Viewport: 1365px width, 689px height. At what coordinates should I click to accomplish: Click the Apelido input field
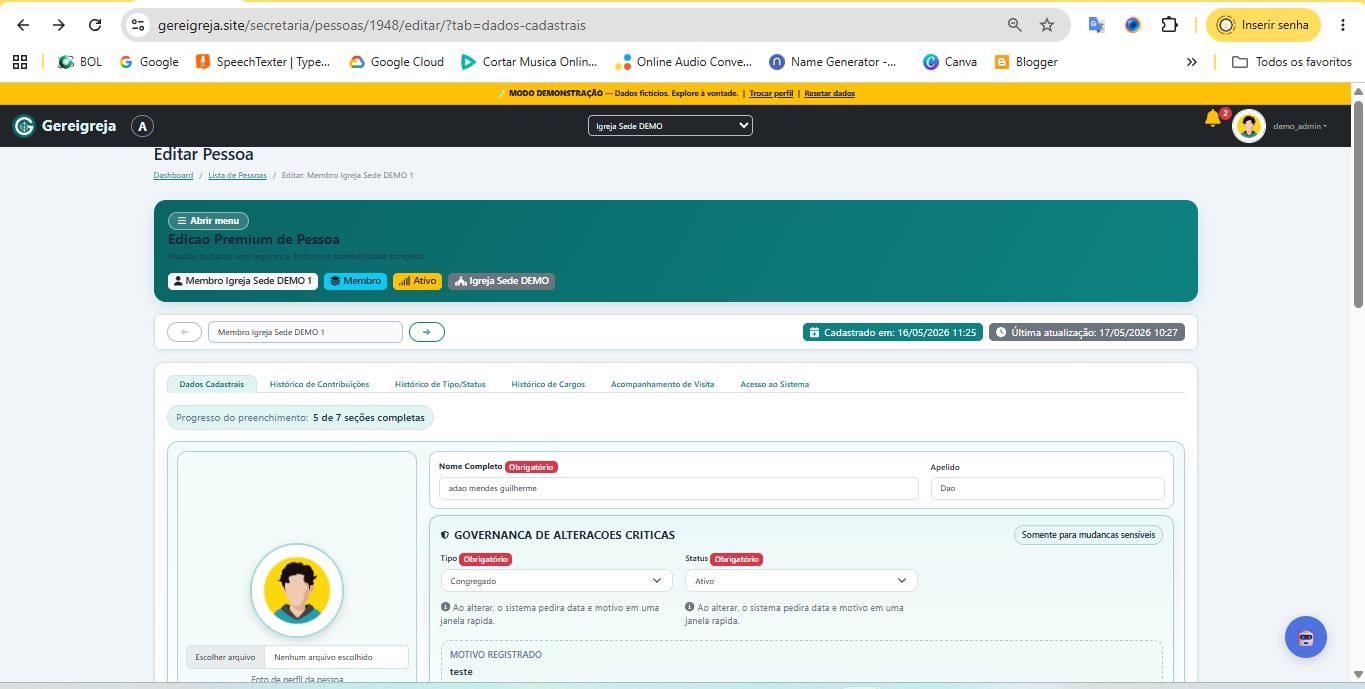(1047, 488)
